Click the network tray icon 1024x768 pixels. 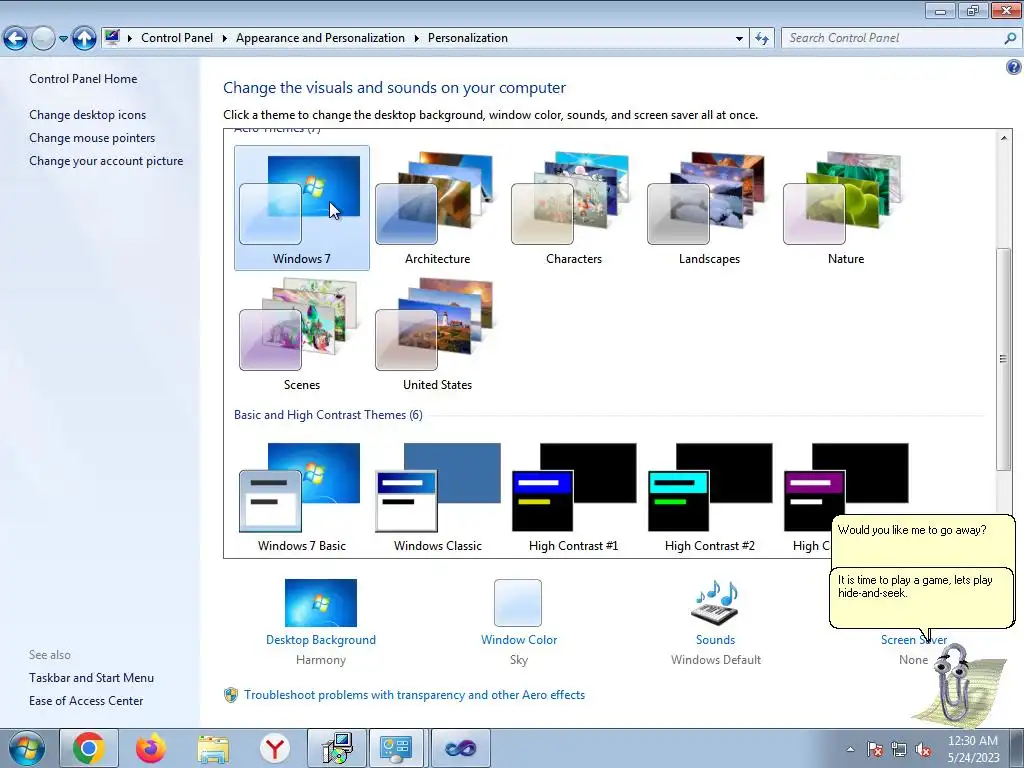click(x=899, y=750)
